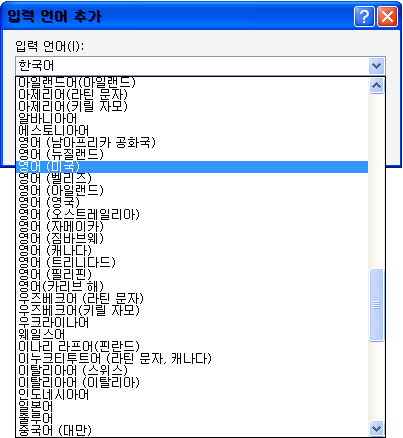Click the language list scrollbar thumb

(x=377, y=305)
